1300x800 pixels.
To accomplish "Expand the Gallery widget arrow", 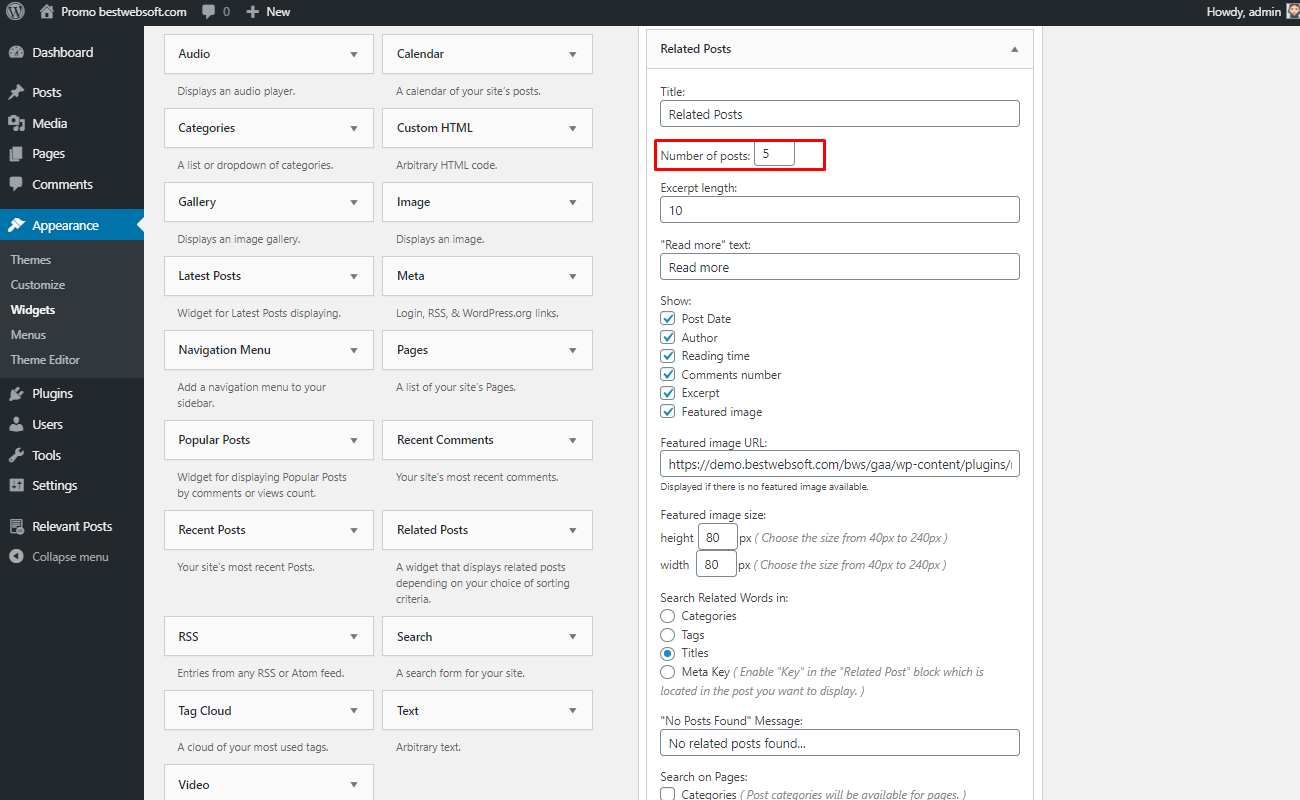I will point(354,202).
